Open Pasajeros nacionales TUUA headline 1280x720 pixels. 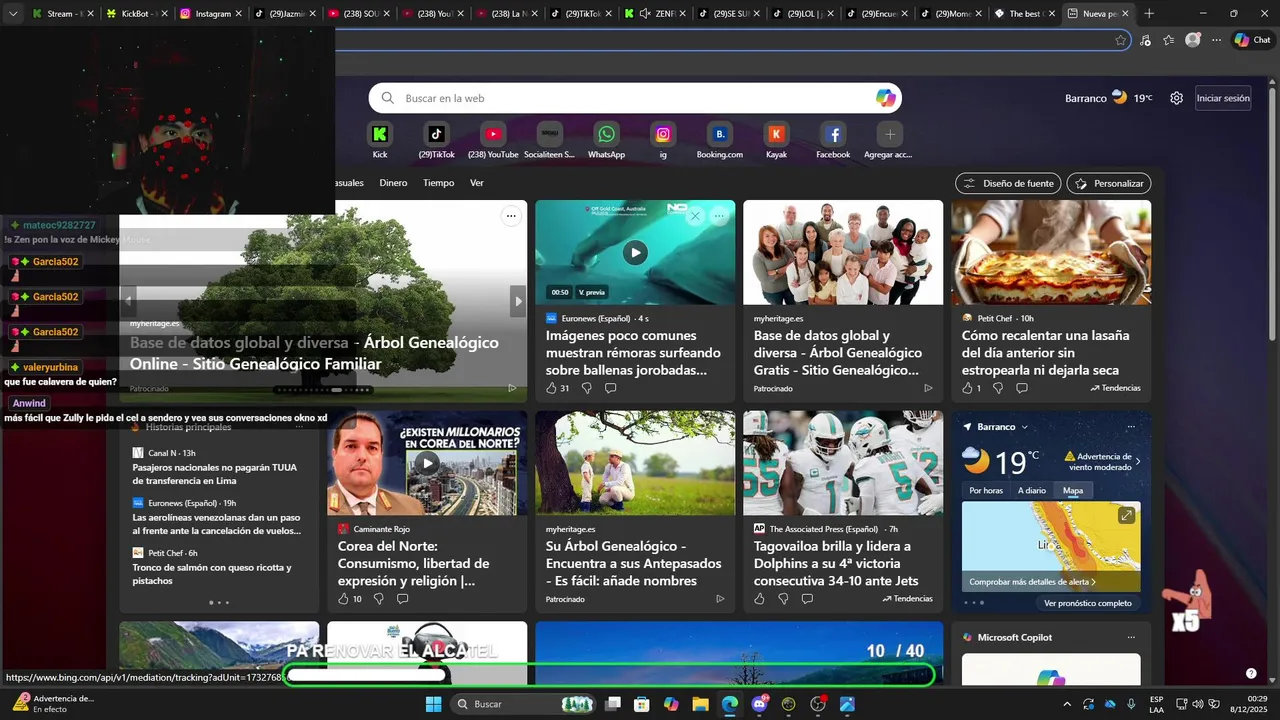pyautogui.click(x=214, y=474)
